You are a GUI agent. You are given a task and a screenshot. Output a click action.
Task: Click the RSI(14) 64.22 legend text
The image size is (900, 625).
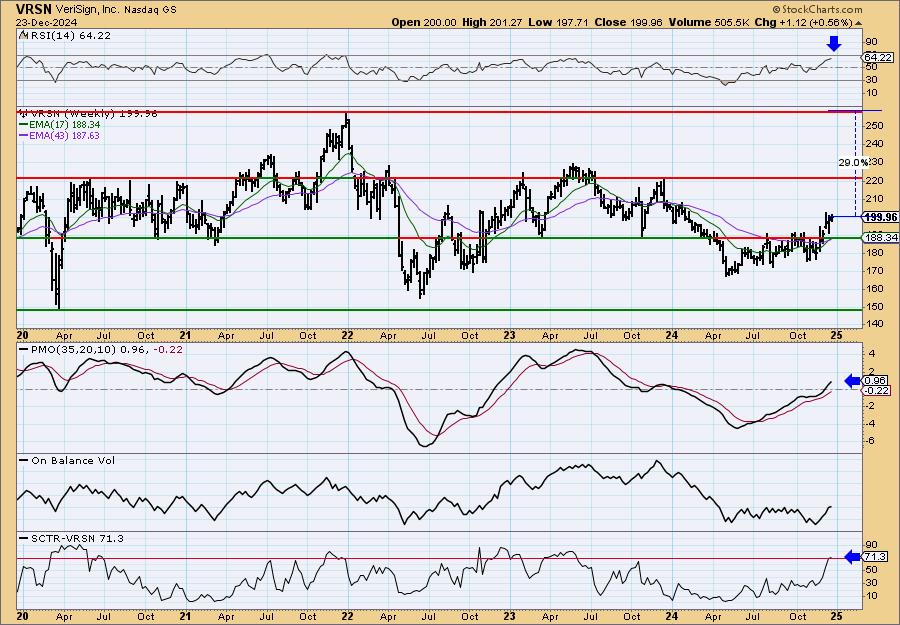69,36
